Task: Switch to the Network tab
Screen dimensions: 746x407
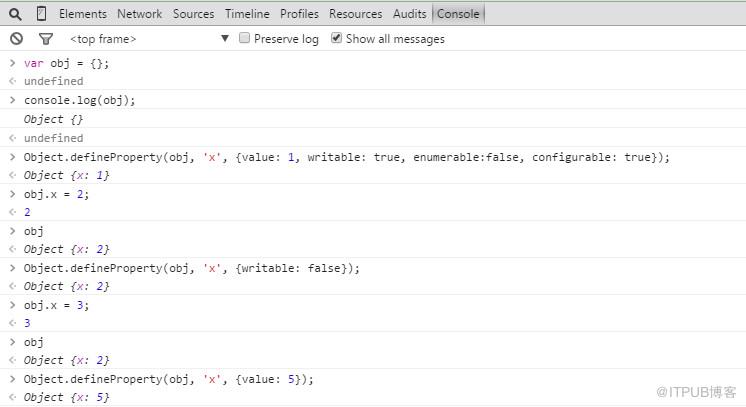Action: point(139,14)
